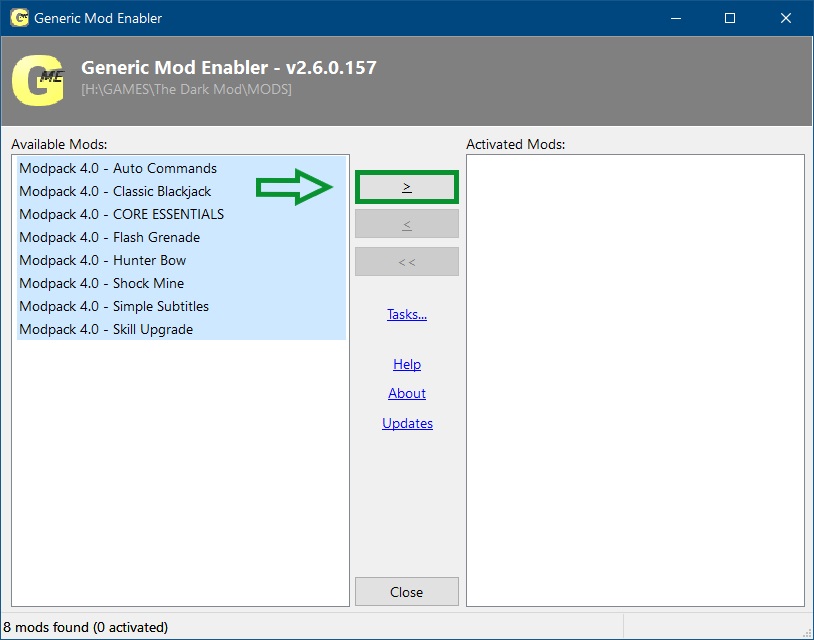Image resolution: width=814 pixels, height=640 pixels.
Task: Maximize the Generic Mod Enabler window
Action: pos(730,18)
